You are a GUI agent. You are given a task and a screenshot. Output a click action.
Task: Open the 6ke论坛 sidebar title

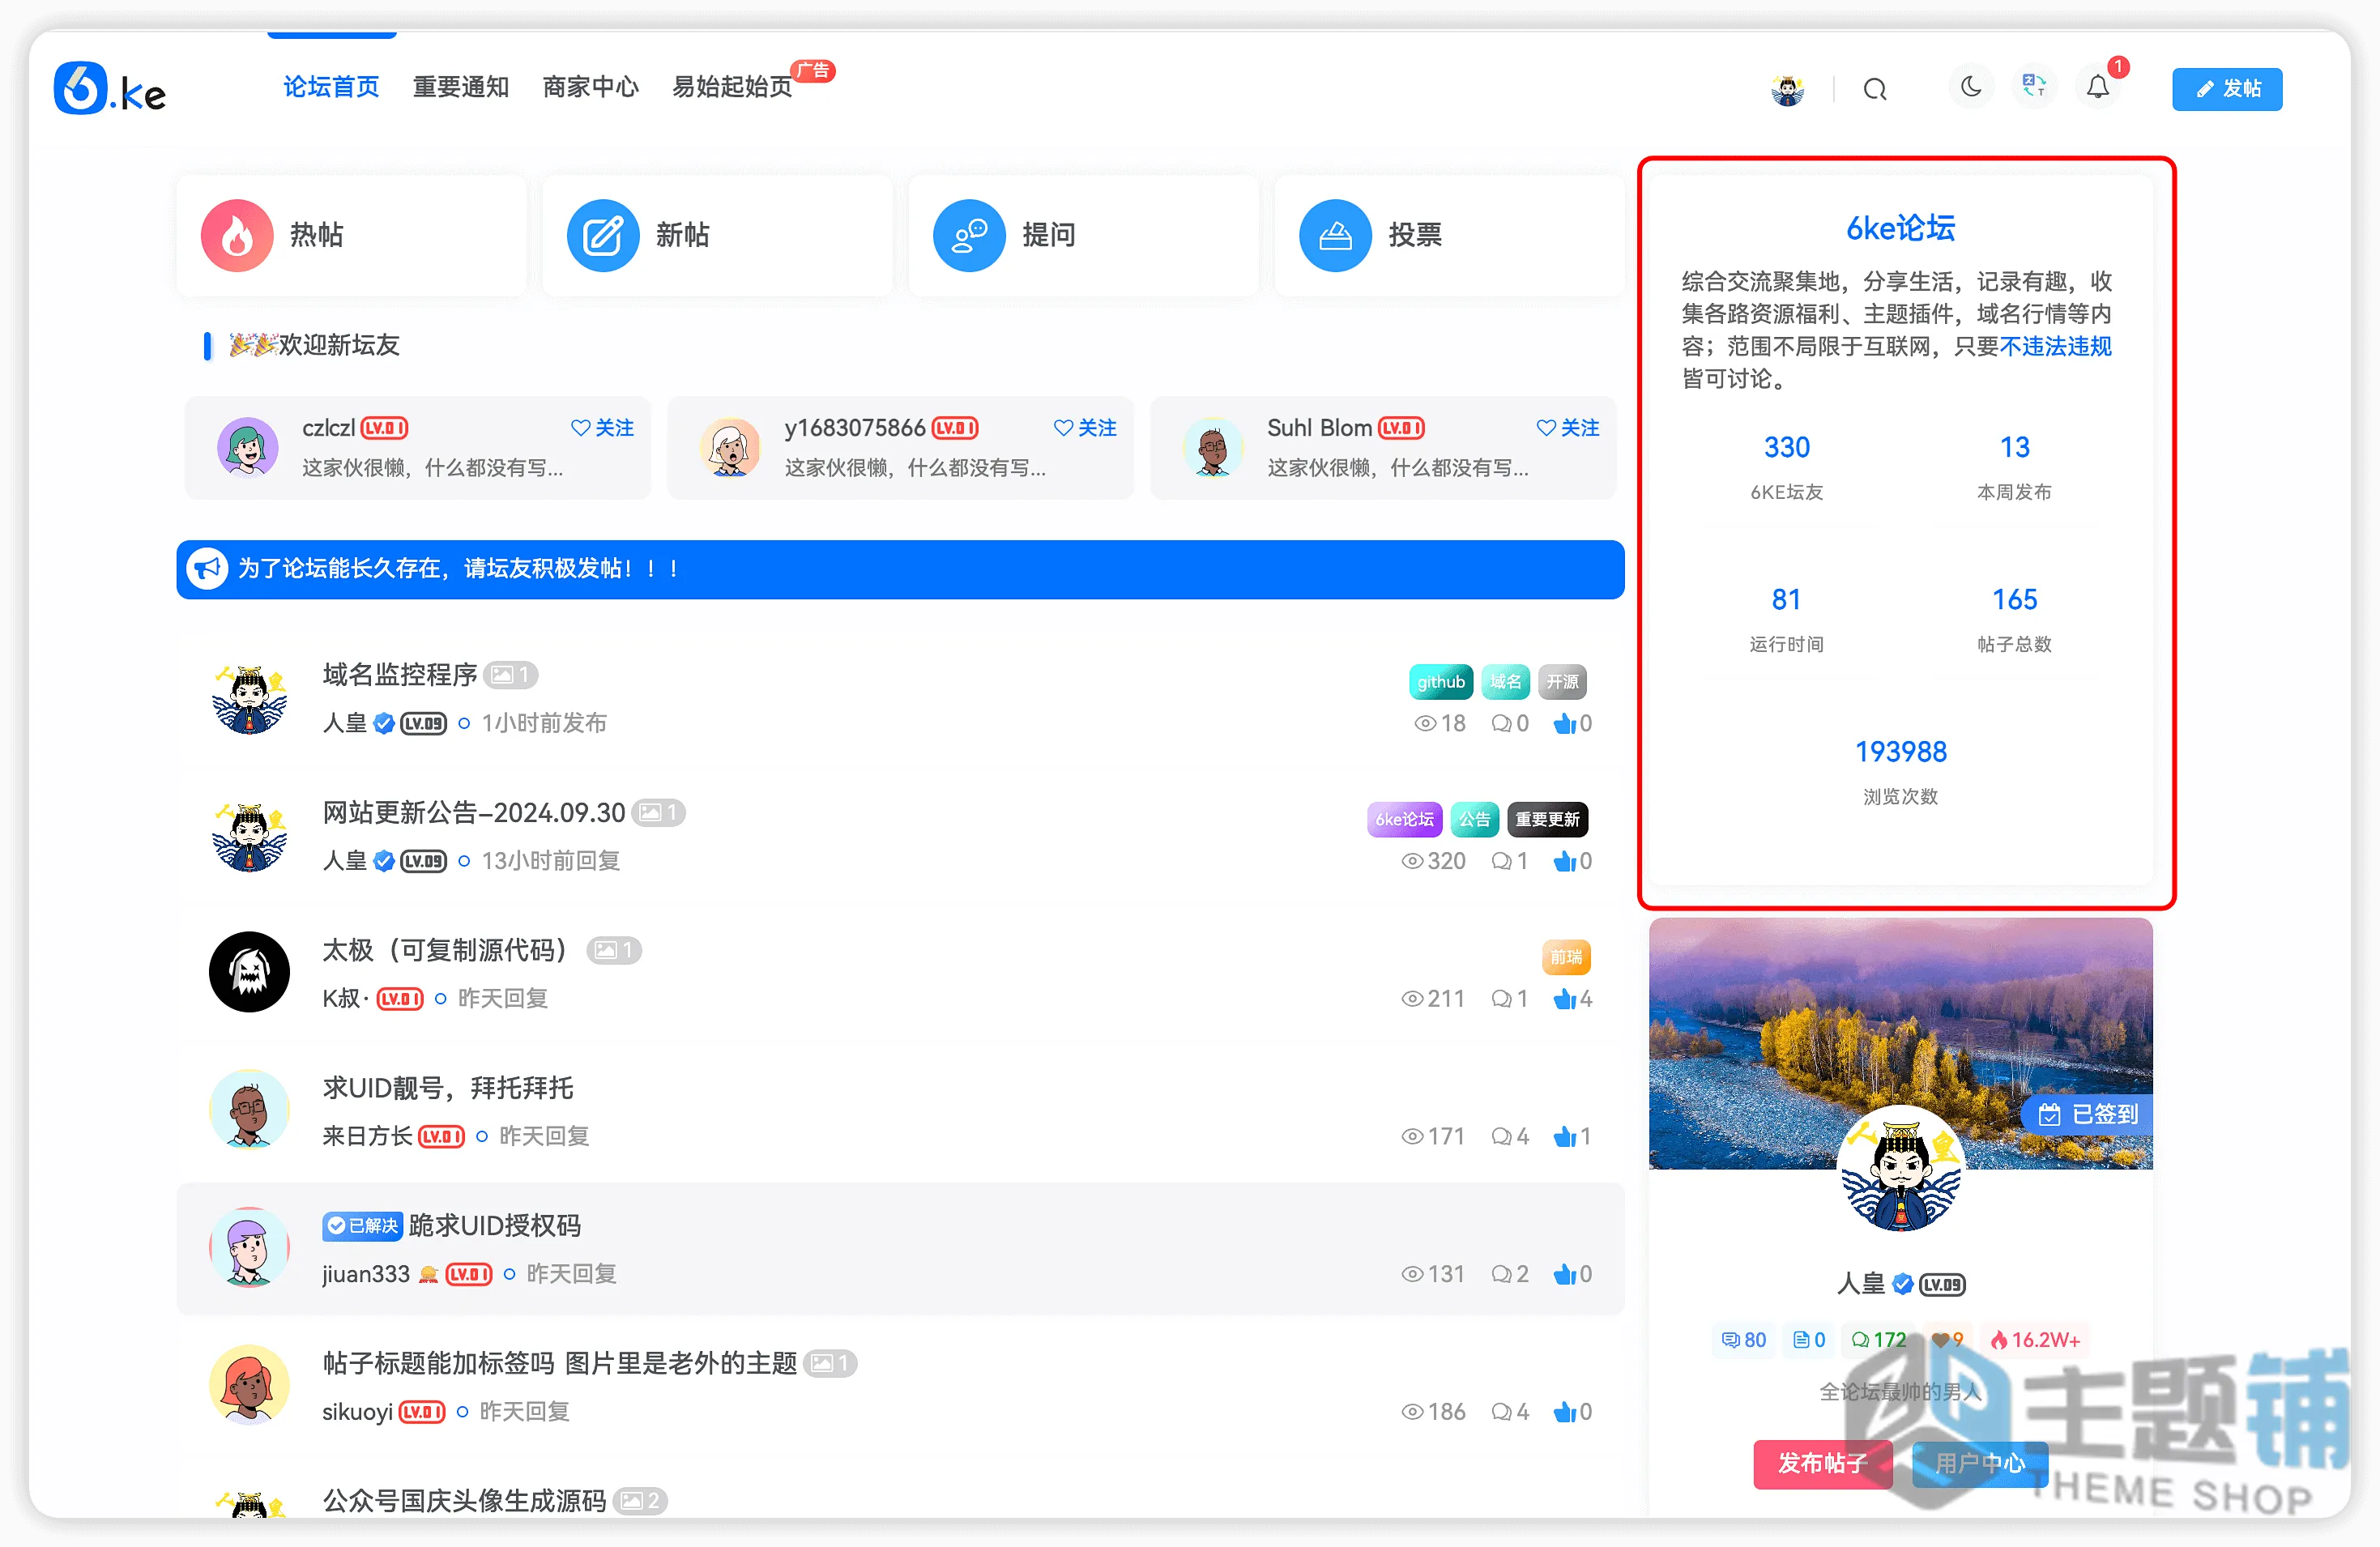click(x=1900, y=229)
